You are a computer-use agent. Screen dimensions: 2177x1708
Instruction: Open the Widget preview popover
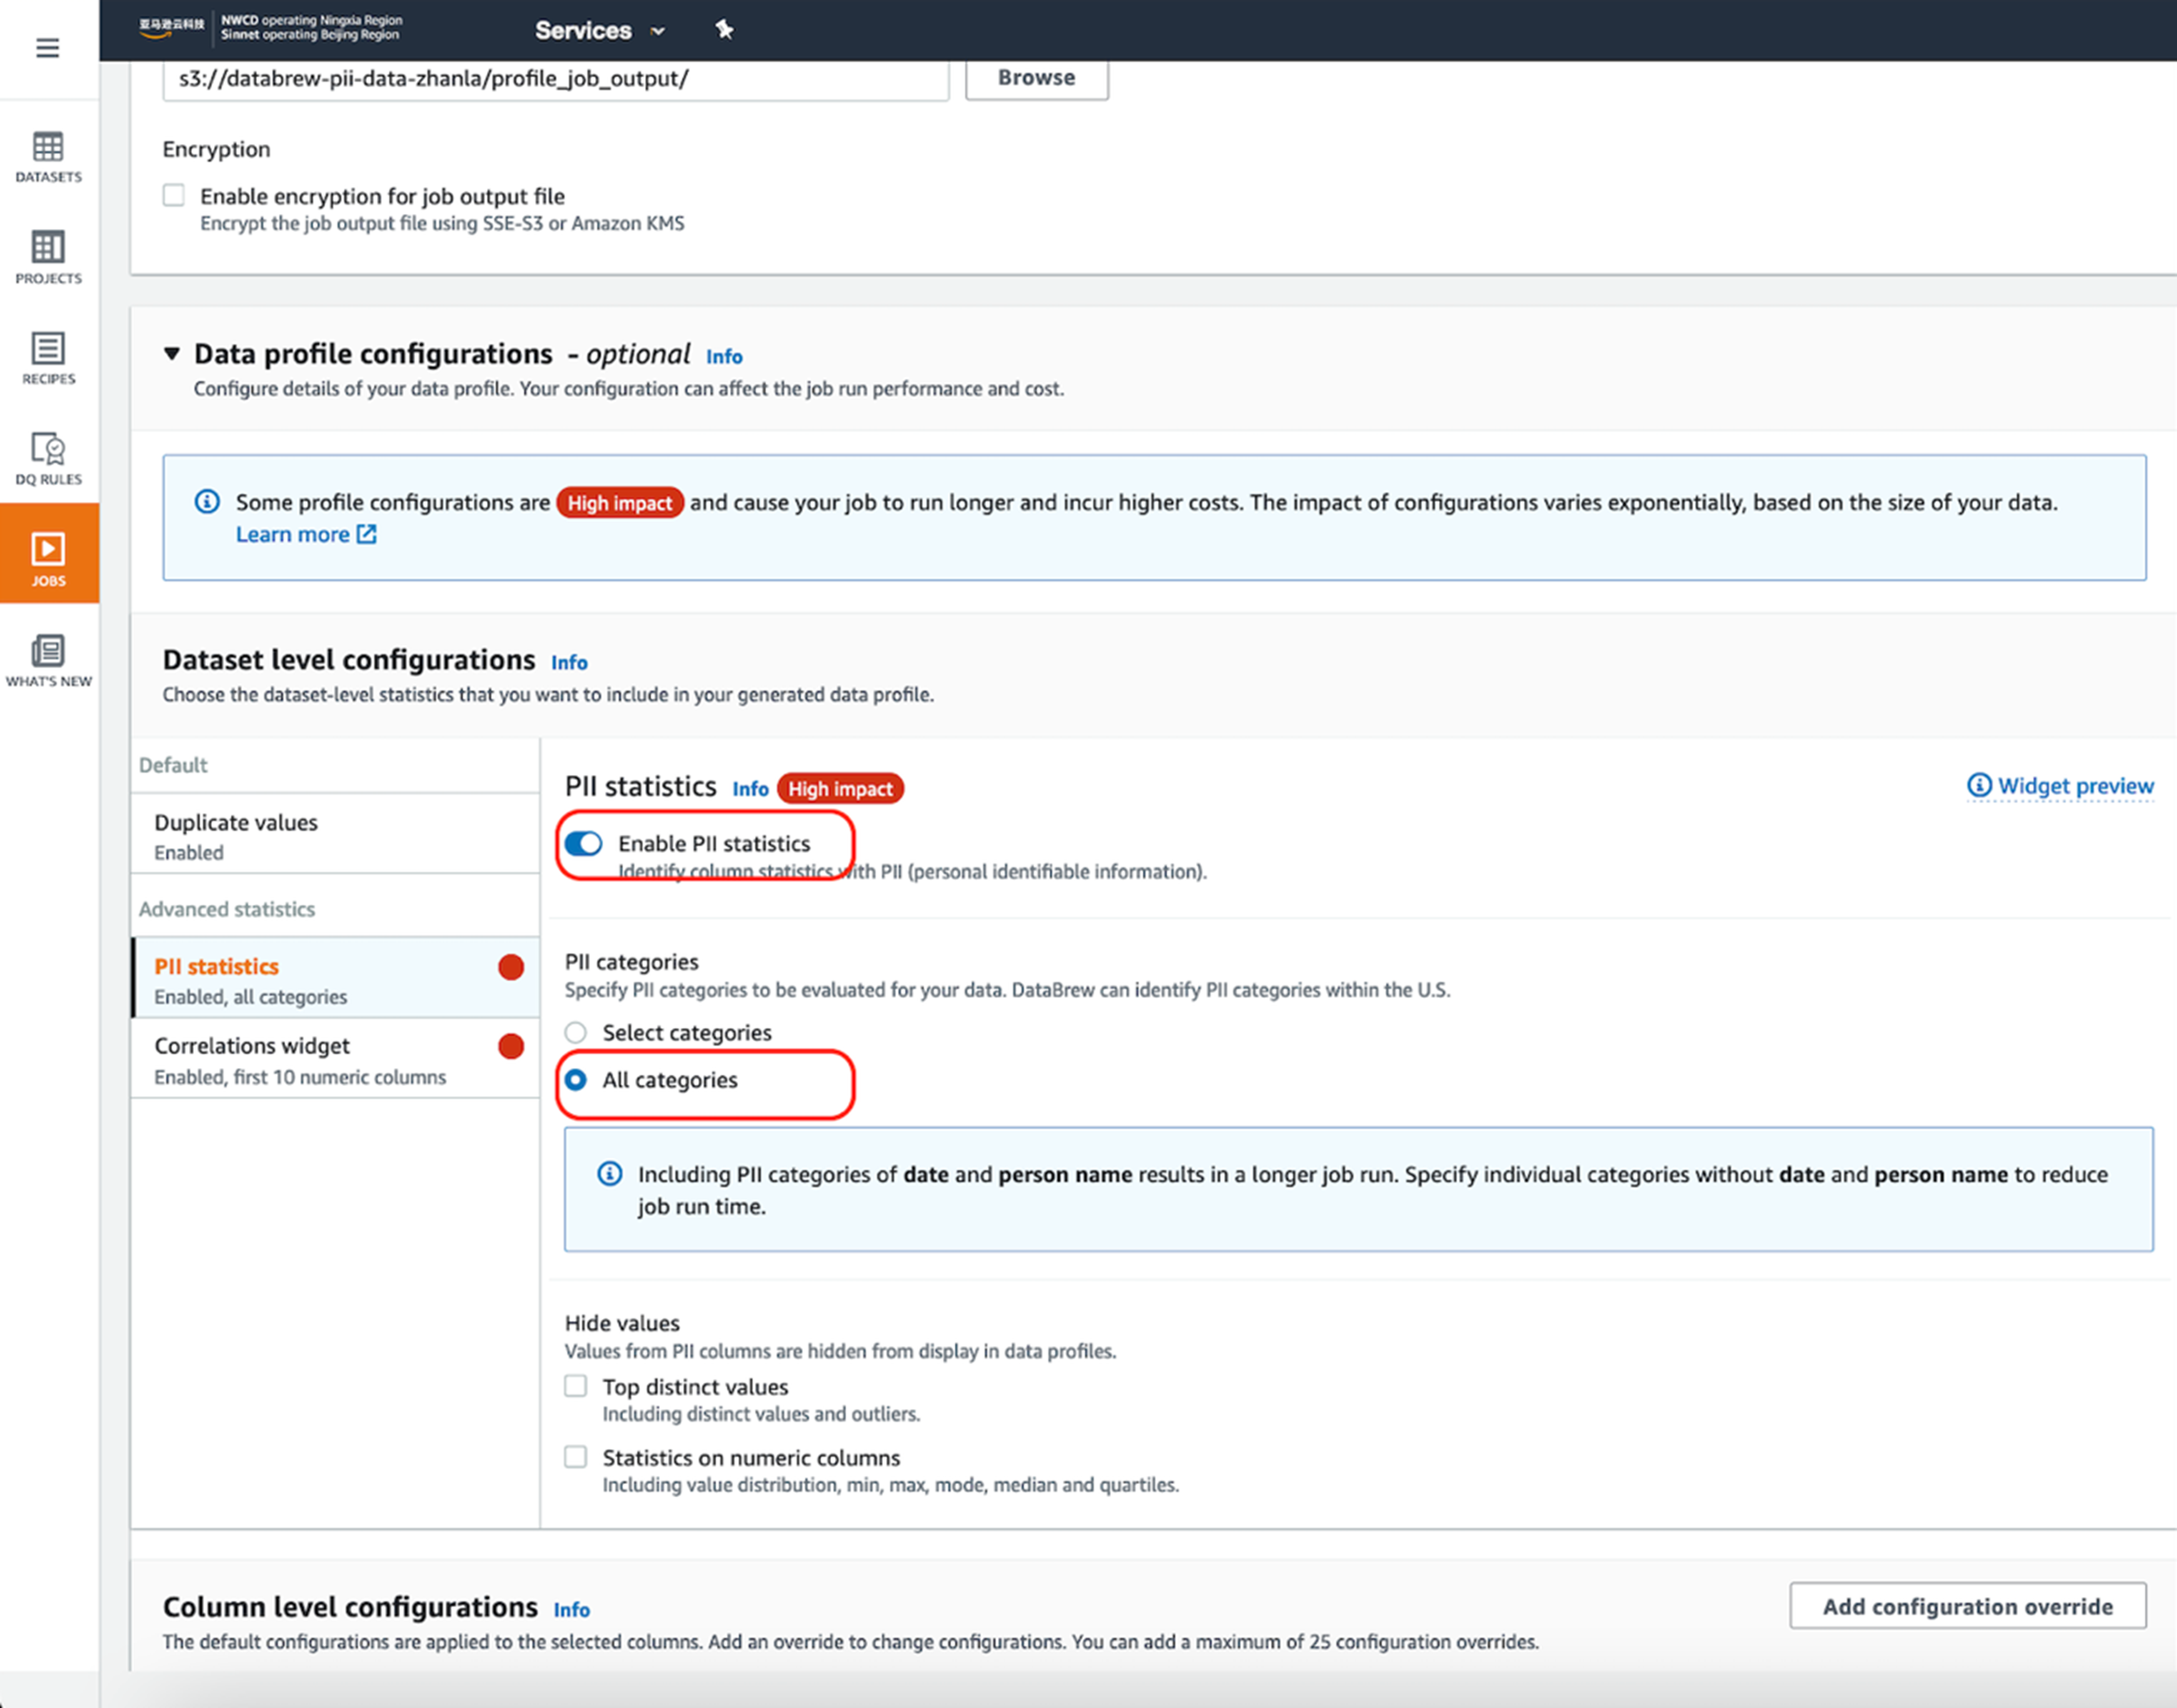[x=2060, y=786]
